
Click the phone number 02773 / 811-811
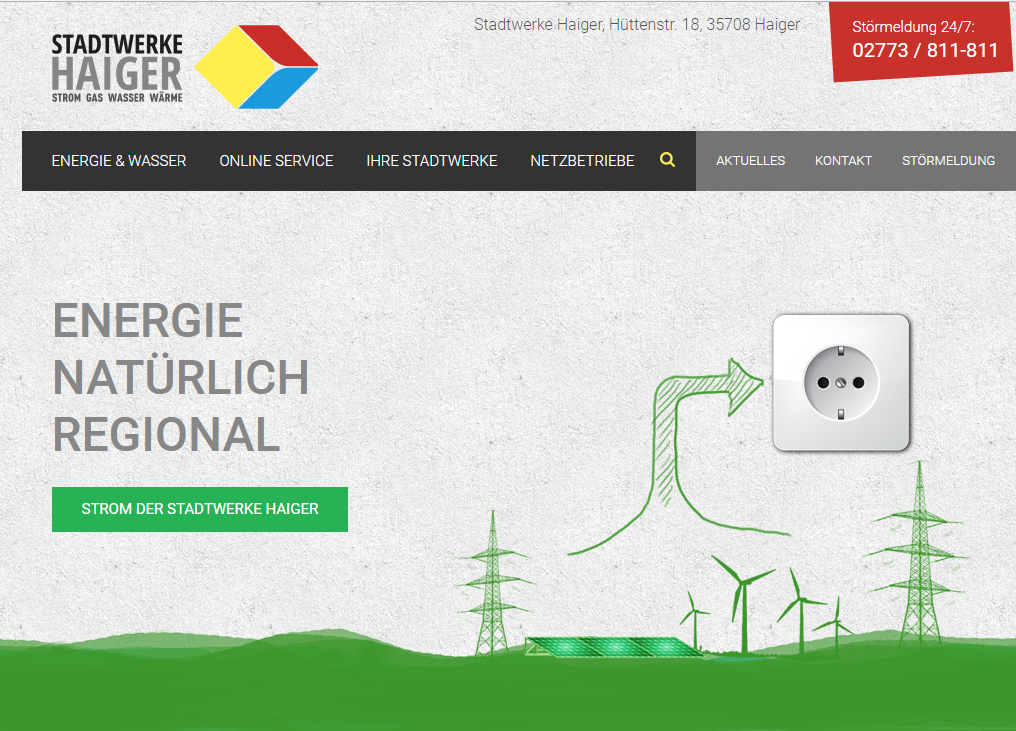coord(925,51)
